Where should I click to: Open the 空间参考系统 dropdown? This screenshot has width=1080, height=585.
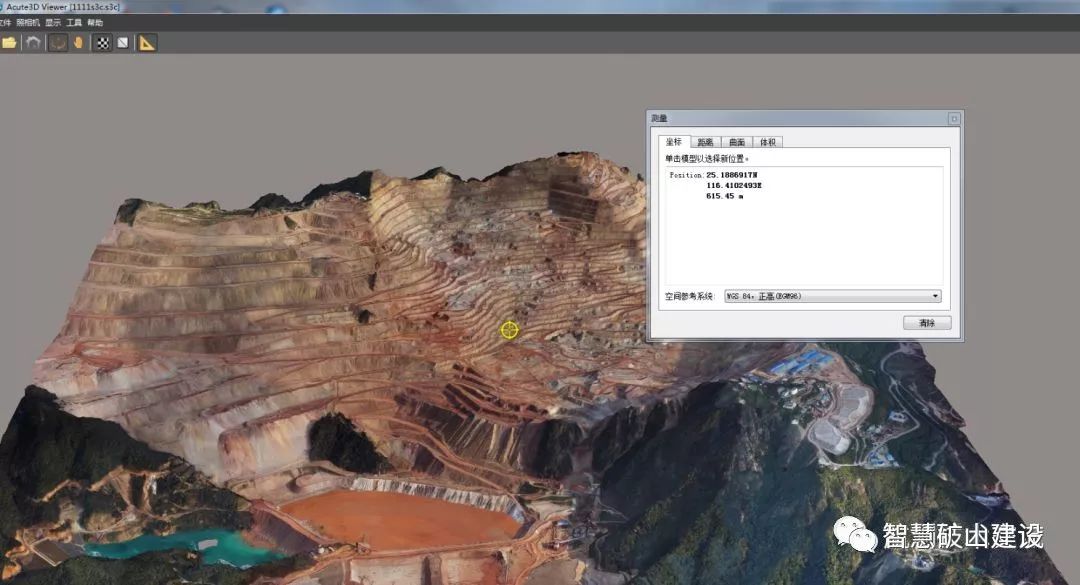(x=832, y=296)
